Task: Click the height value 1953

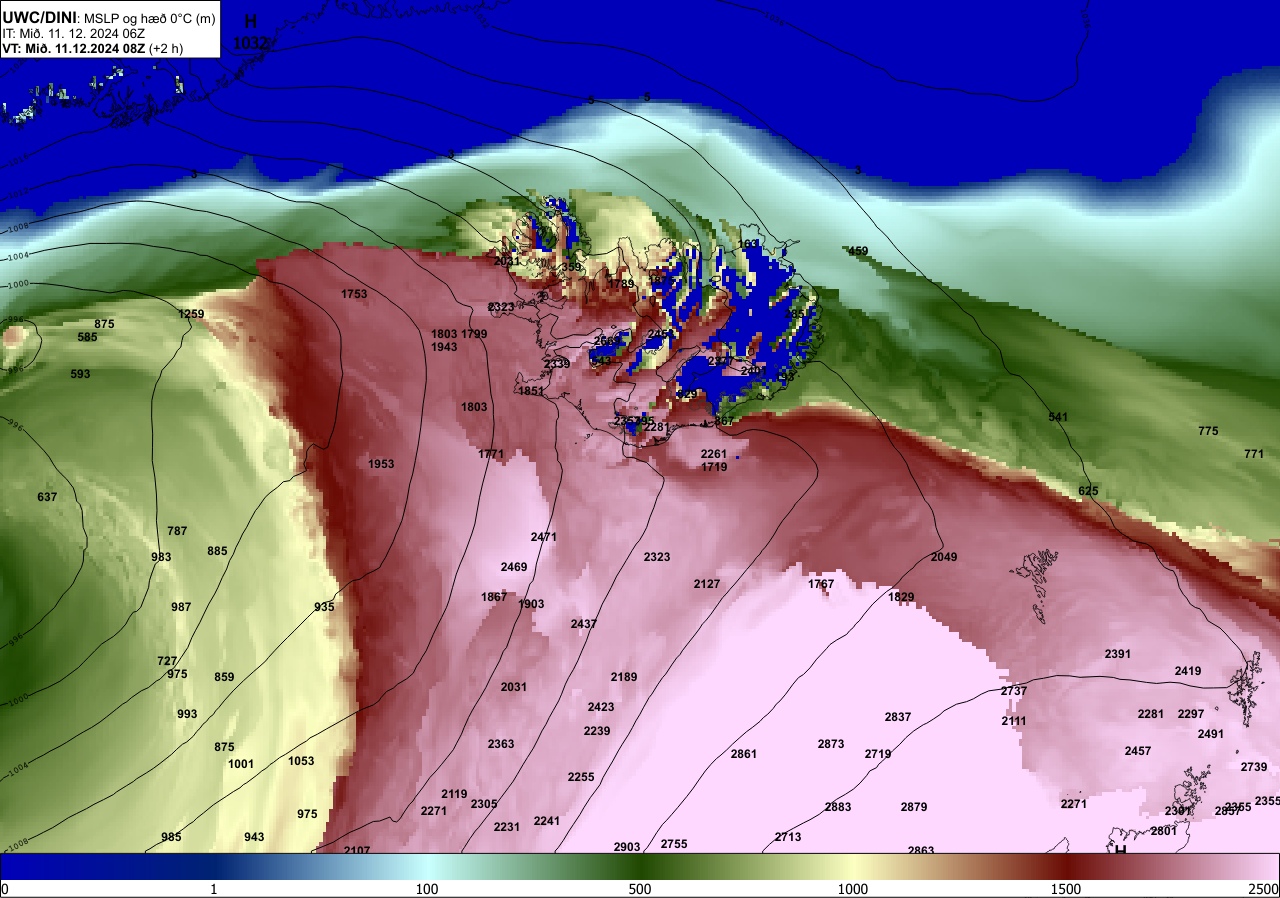Action: tap(381, 464)
